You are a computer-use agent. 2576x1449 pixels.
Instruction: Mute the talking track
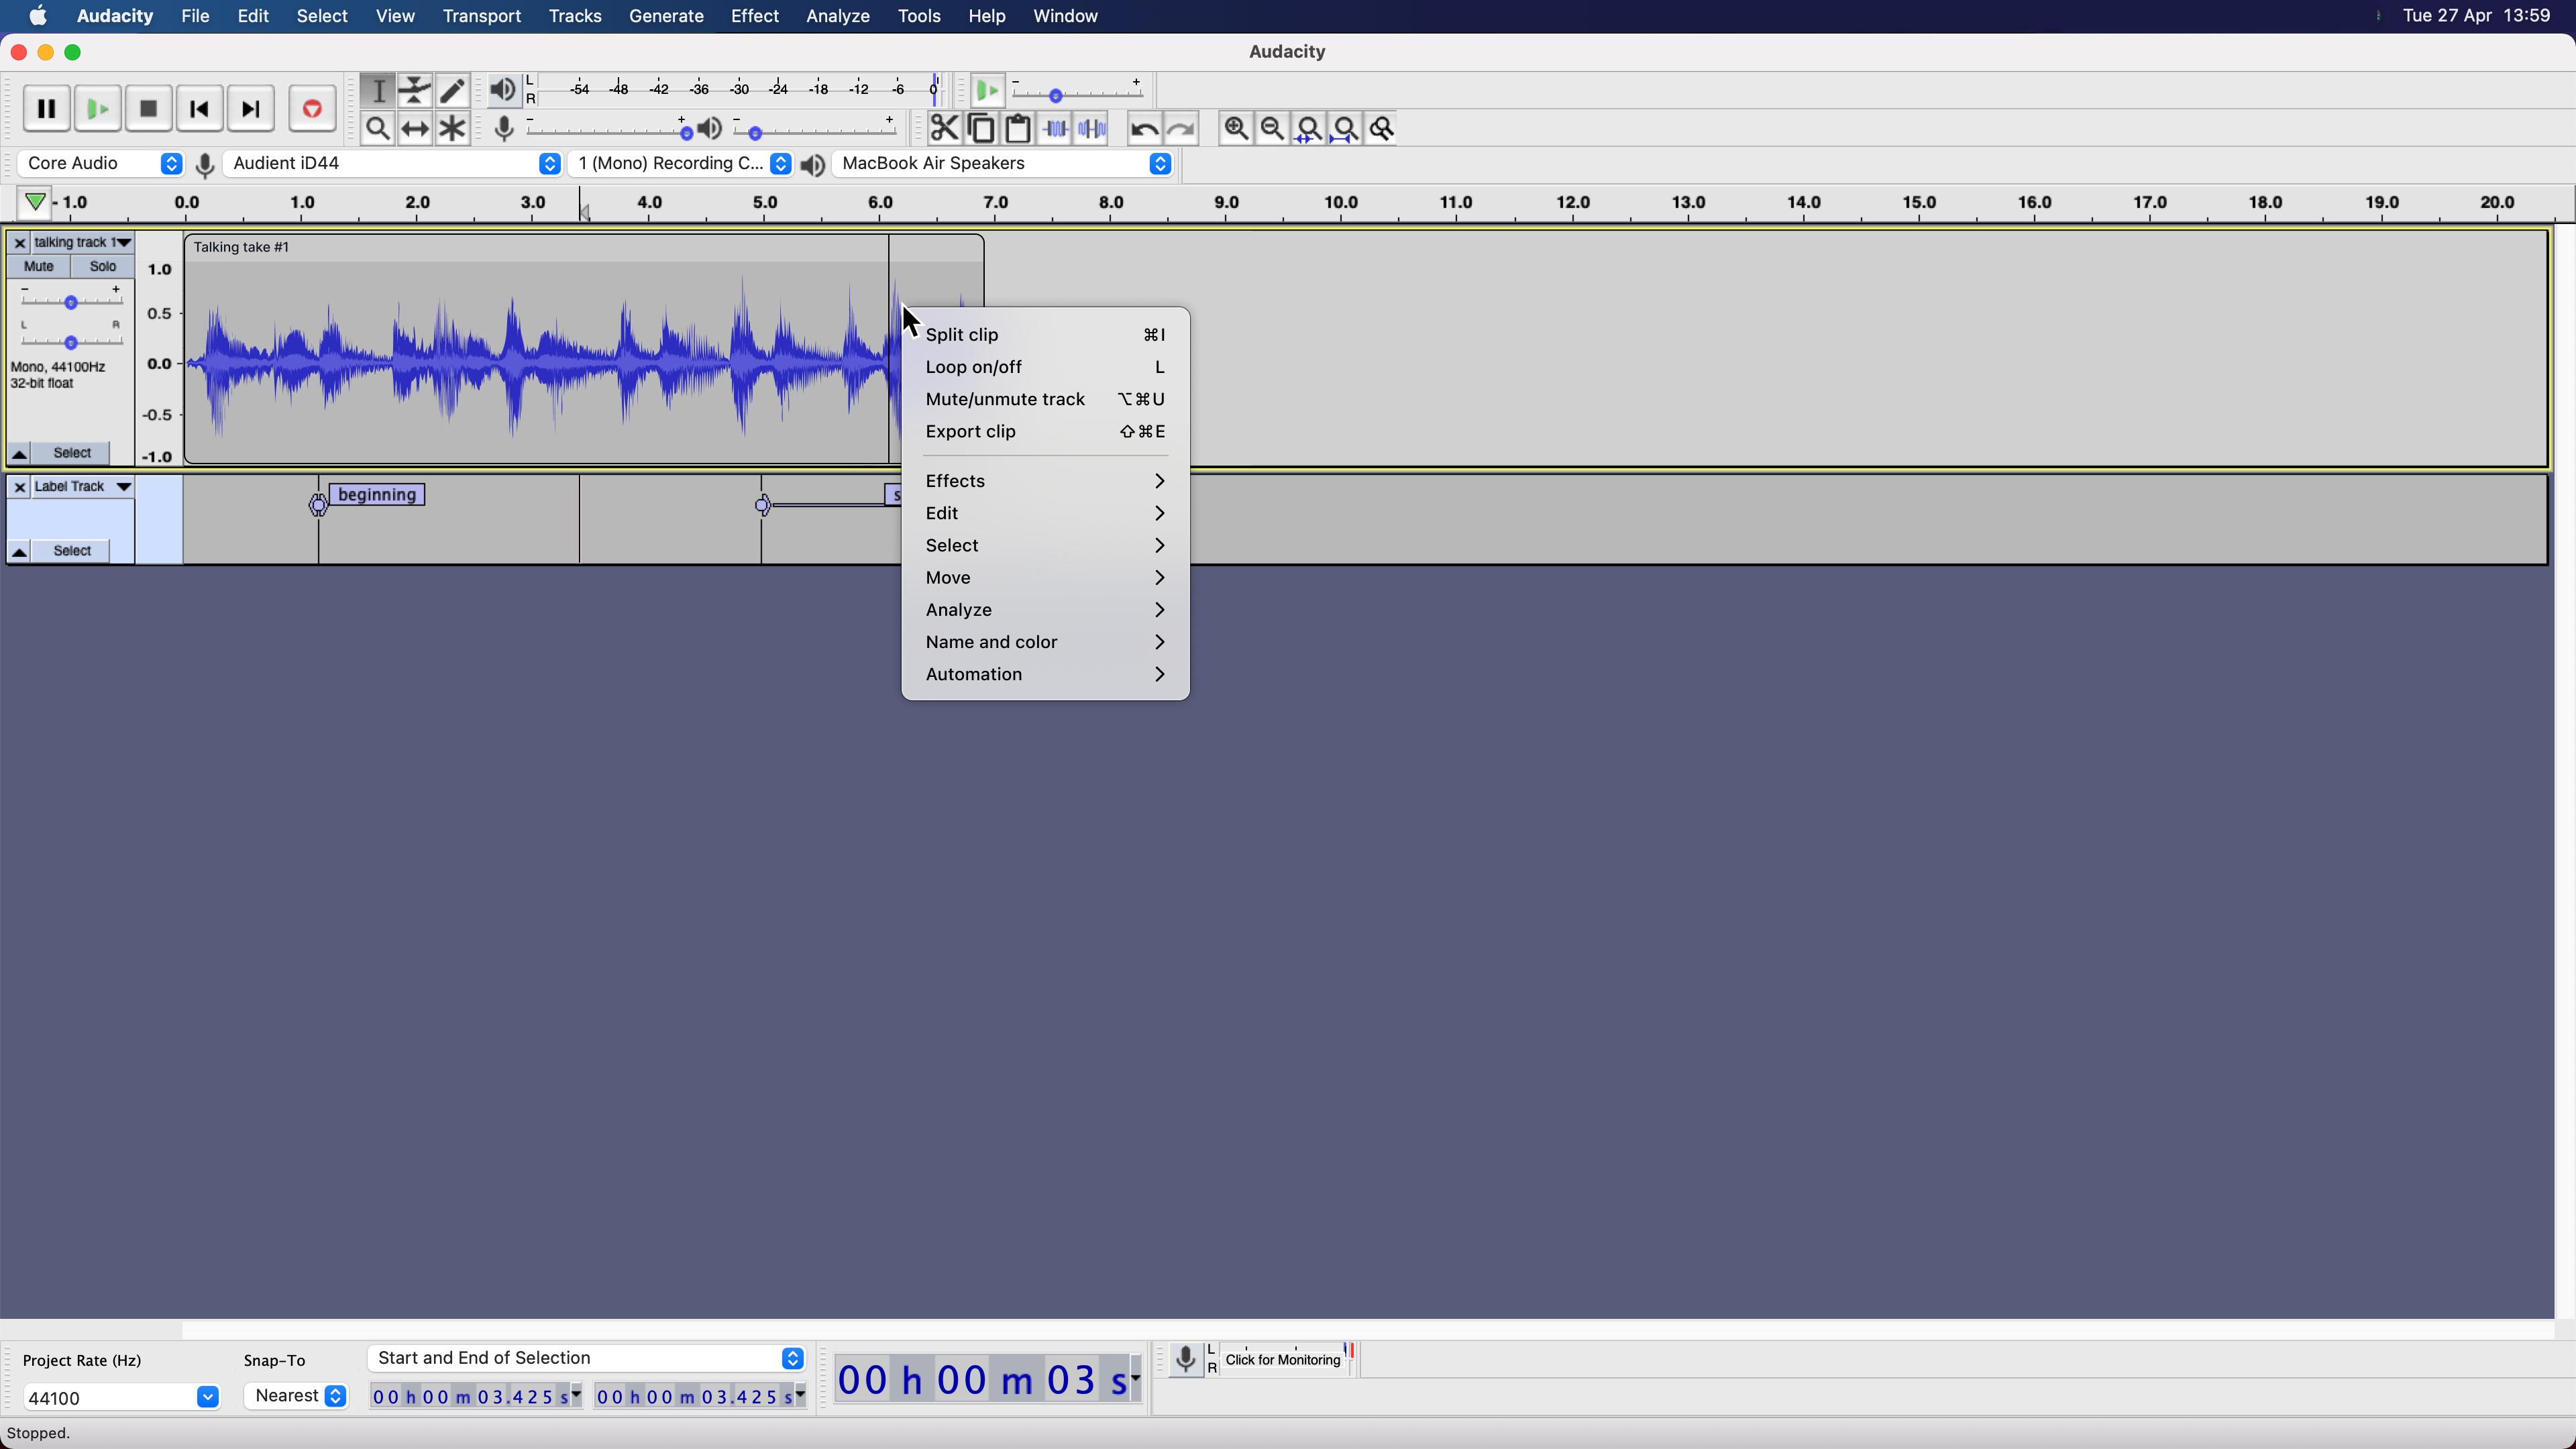pyautogui.click(x=38, y=266)
